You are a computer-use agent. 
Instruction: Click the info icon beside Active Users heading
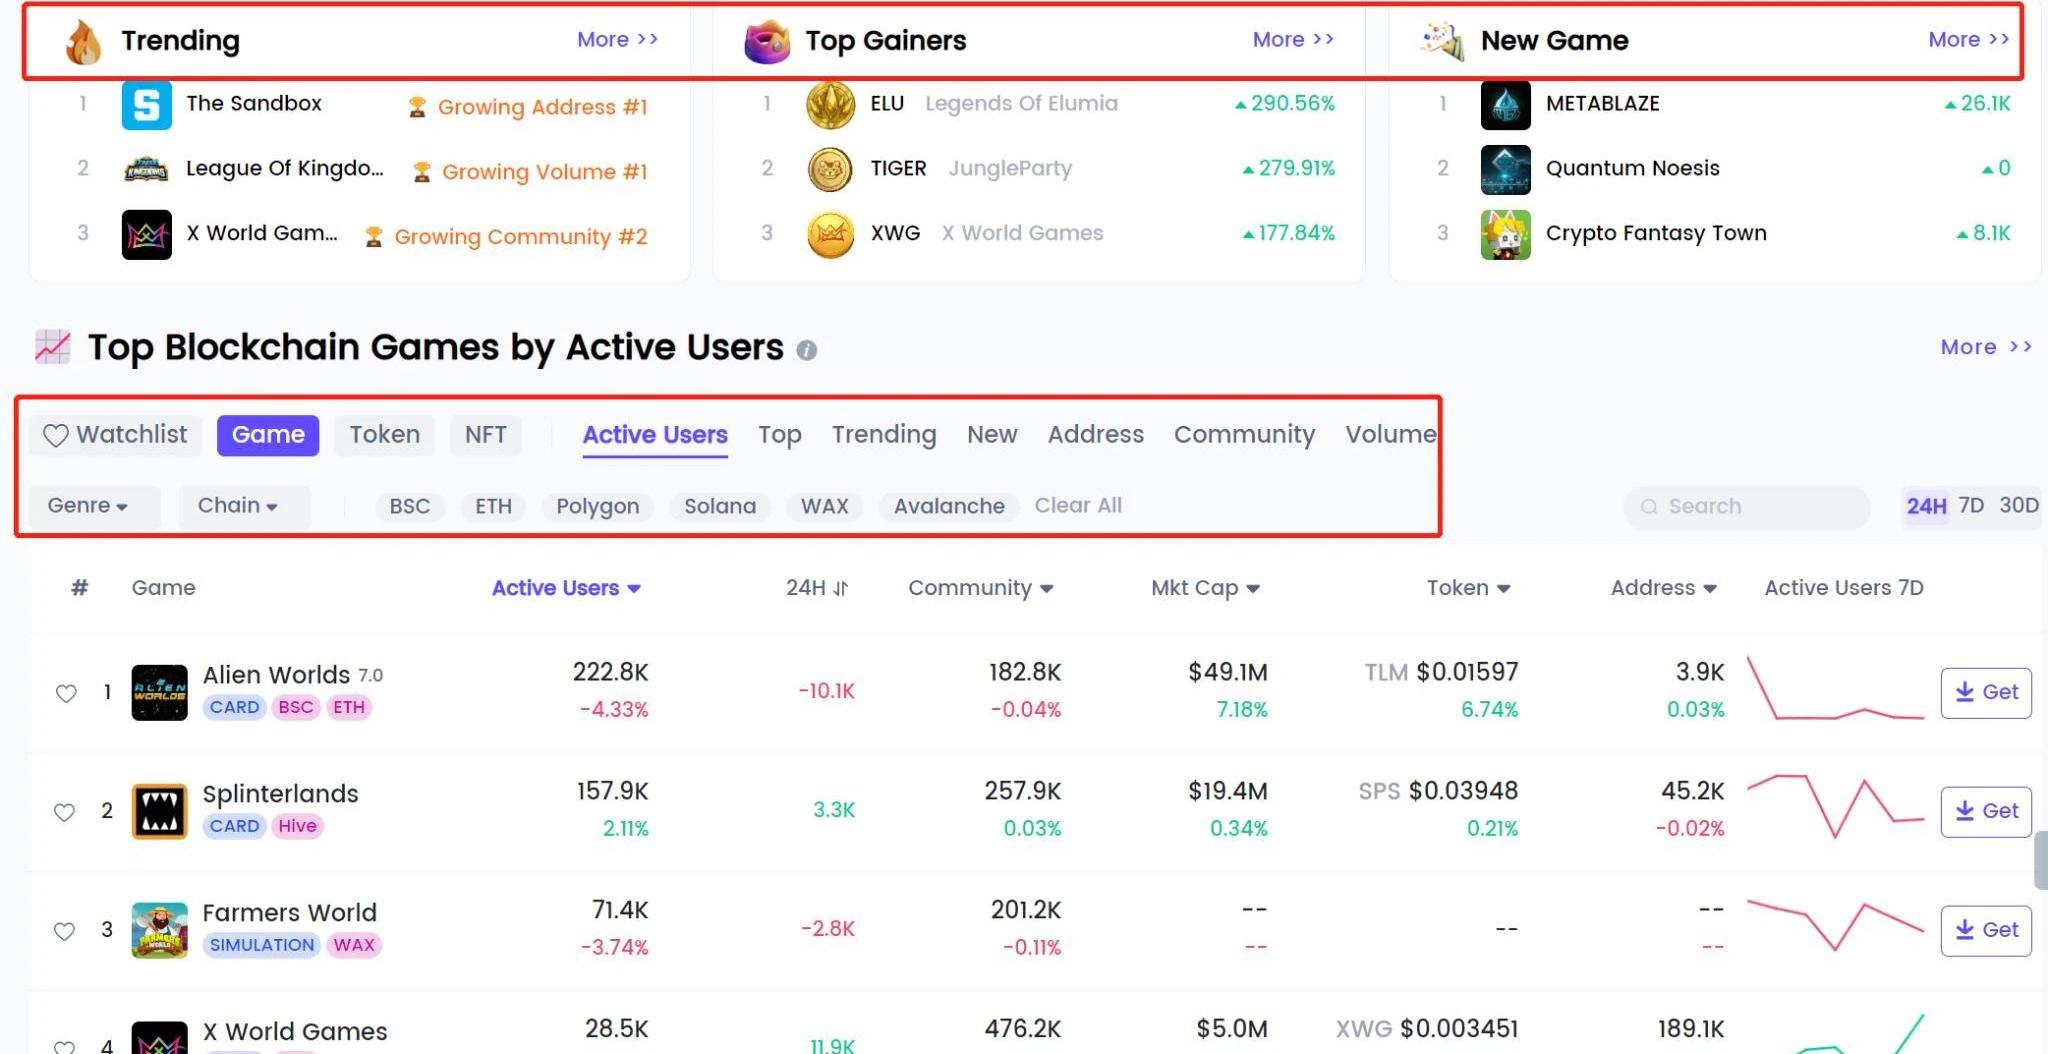pos(807,350)
